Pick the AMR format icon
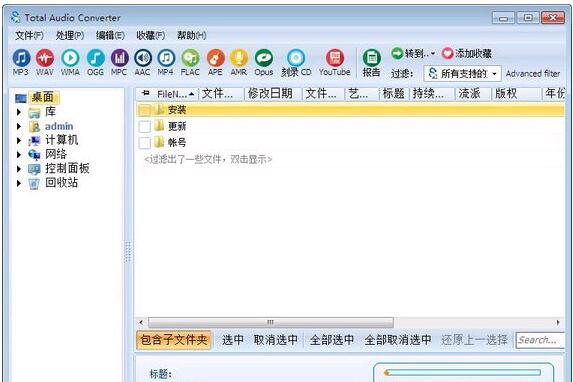This screenshot has height=382, width=573. click(x=239, y=62)
